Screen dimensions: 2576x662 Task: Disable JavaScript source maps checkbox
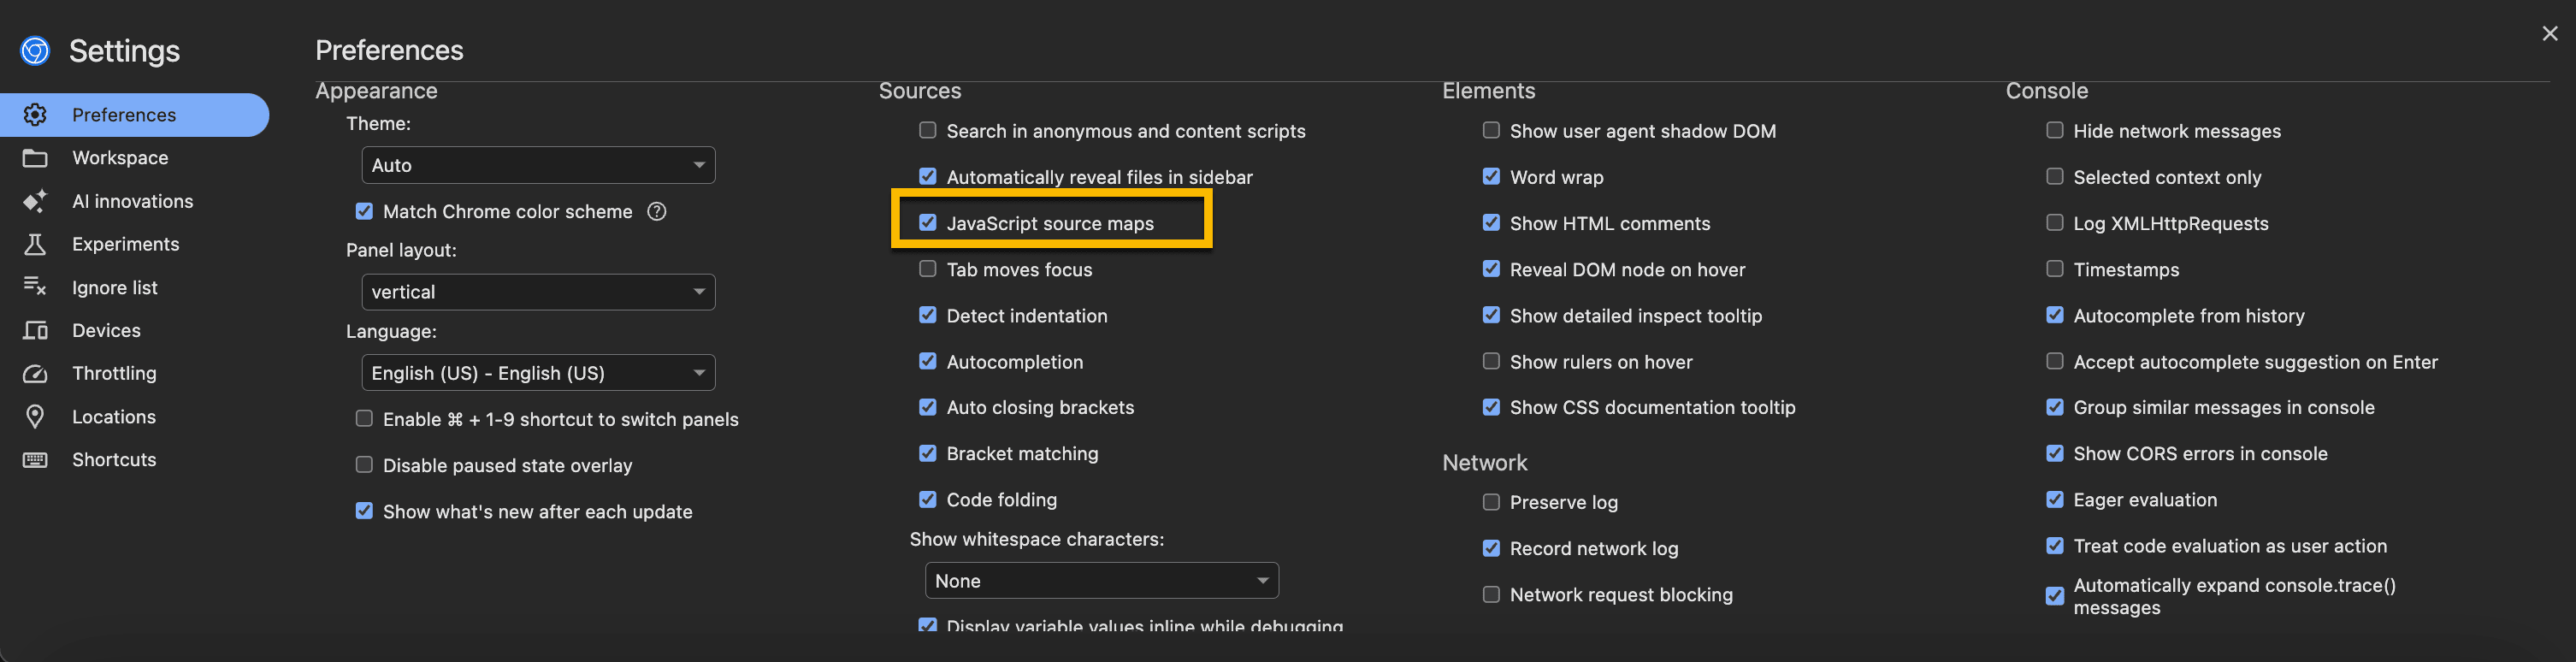coord(928,223)
